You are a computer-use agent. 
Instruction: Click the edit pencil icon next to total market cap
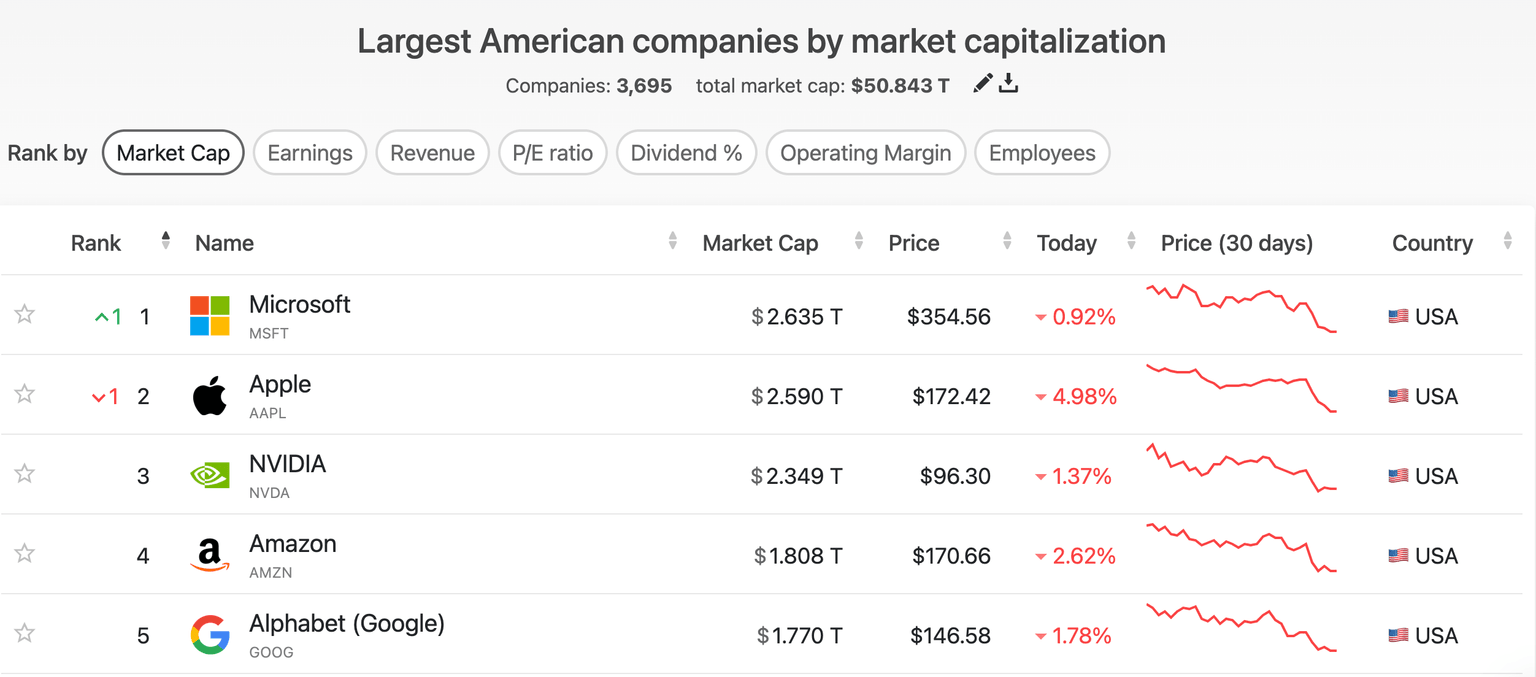pyautogui.click(x=982, y=84)
